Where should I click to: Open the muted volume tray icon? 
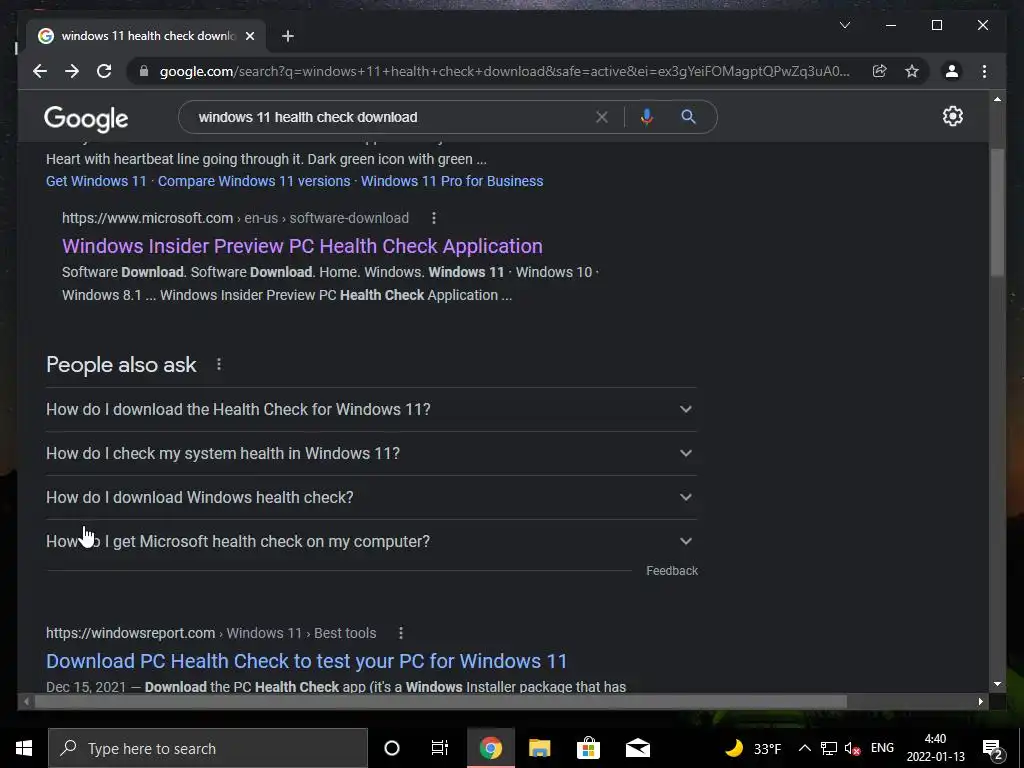(852, 748)
